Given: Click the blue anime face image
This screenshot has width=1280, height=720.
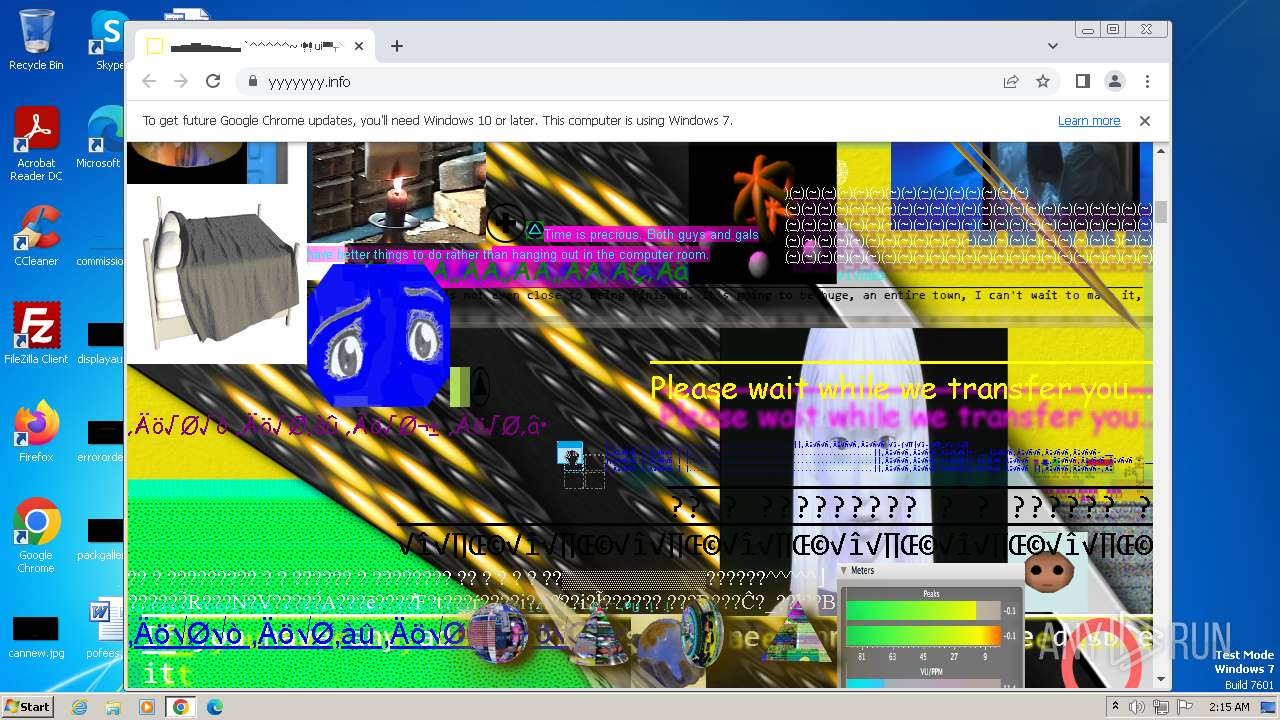Looking at the screenshot, I should [x=378, y=336].
